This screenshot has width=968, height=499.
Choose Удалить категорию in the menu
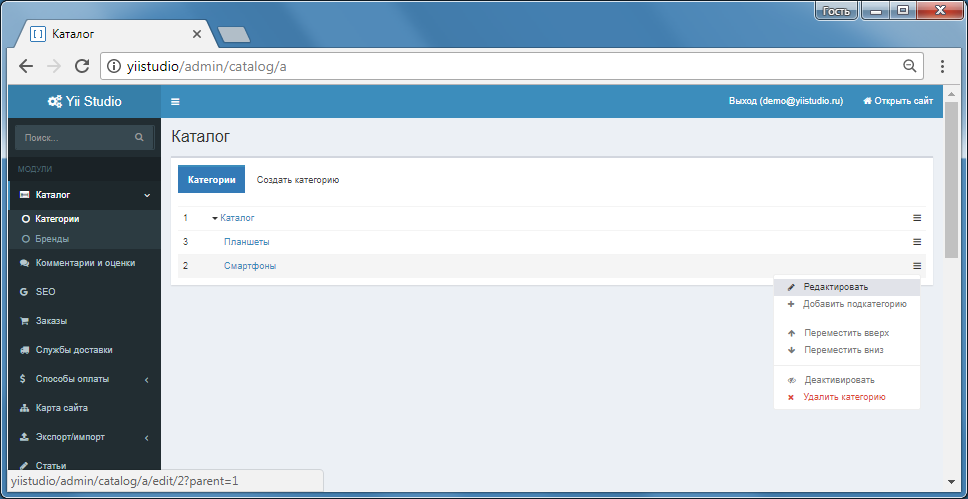[846, 397]
